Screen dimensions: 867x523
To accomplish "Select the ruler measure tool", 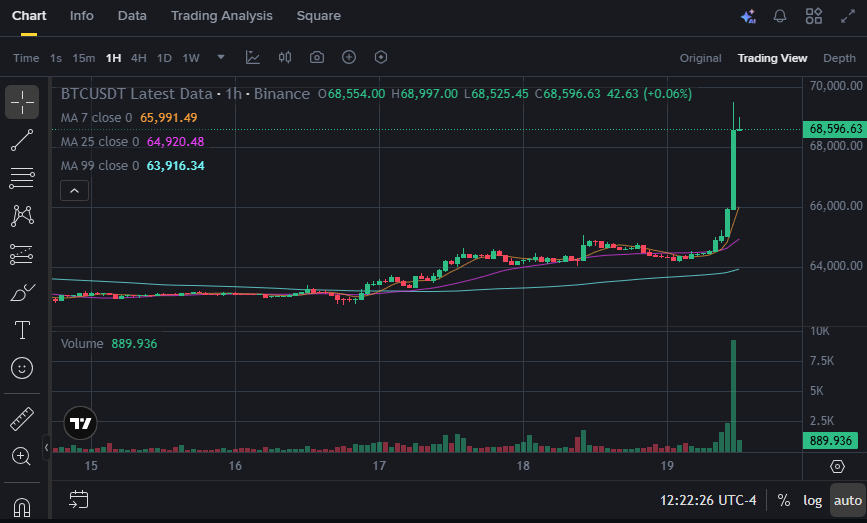I will click(22, 419).
